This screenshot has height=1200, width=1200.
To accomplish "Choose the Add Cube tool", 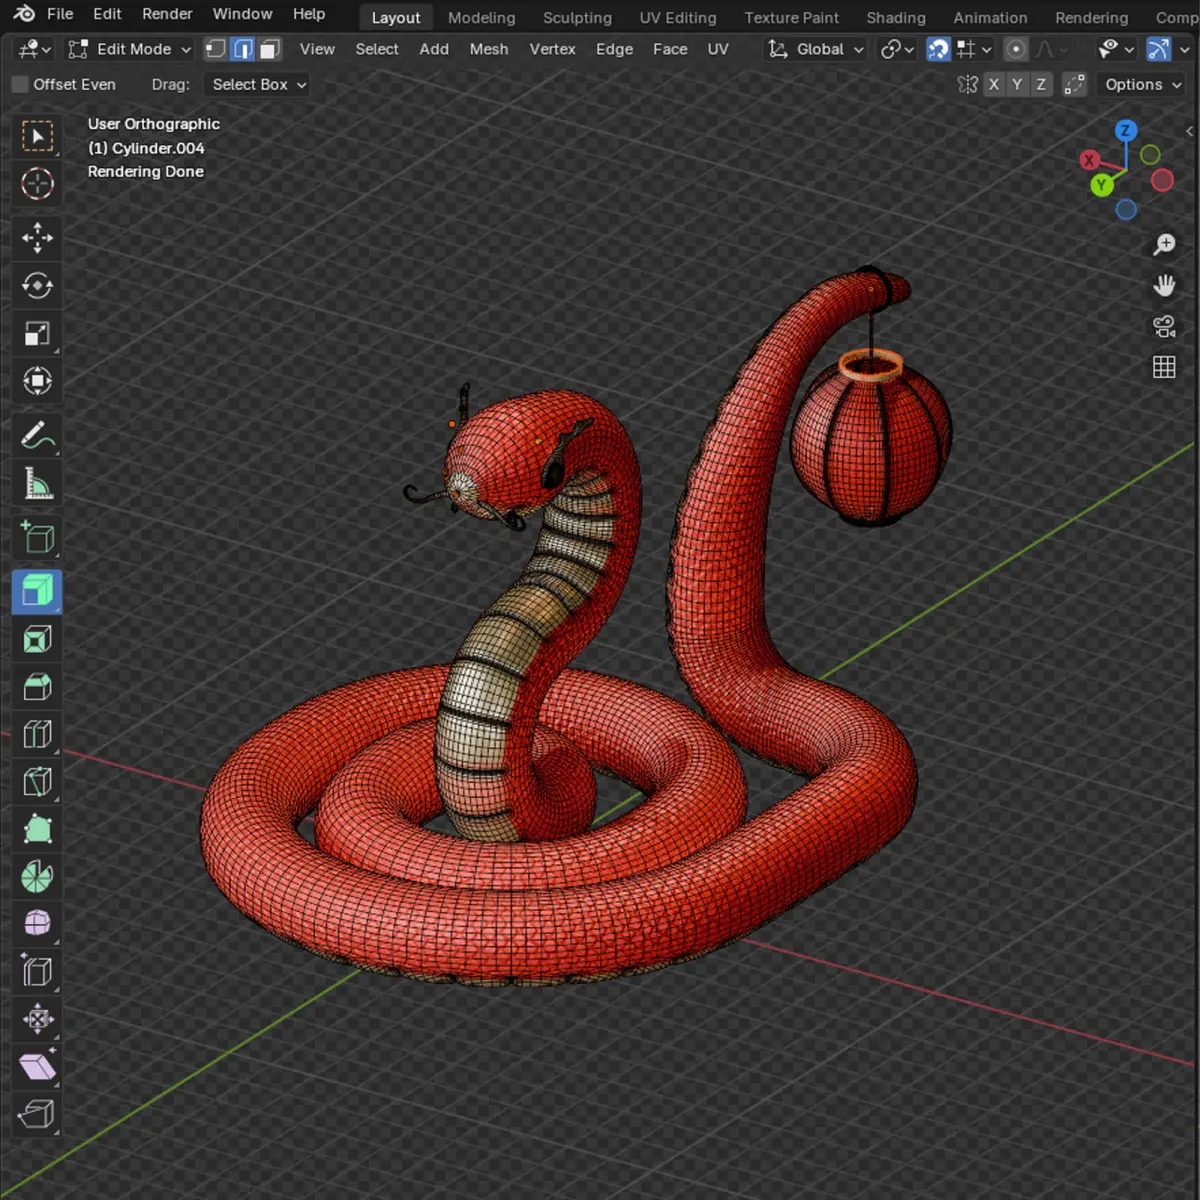I will (x=37, y=538).
